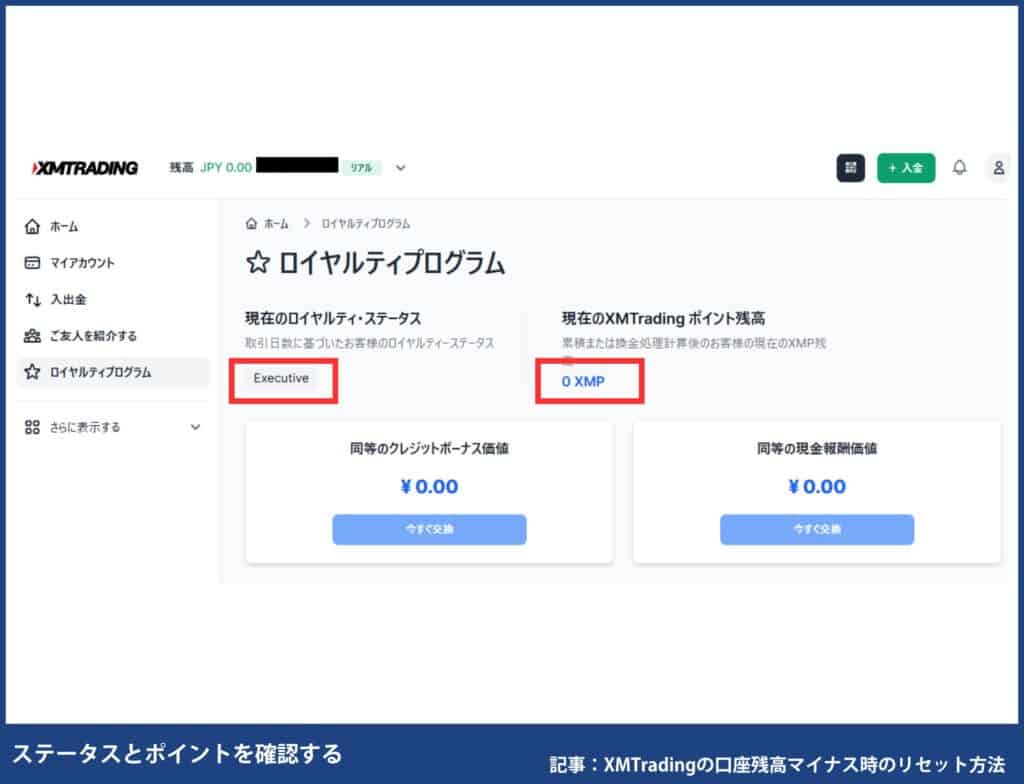Image resolution: width=1024 pixels, height=784 pixels.
Task: Click the breadcrumb home icon
Action: coord(251,224)
